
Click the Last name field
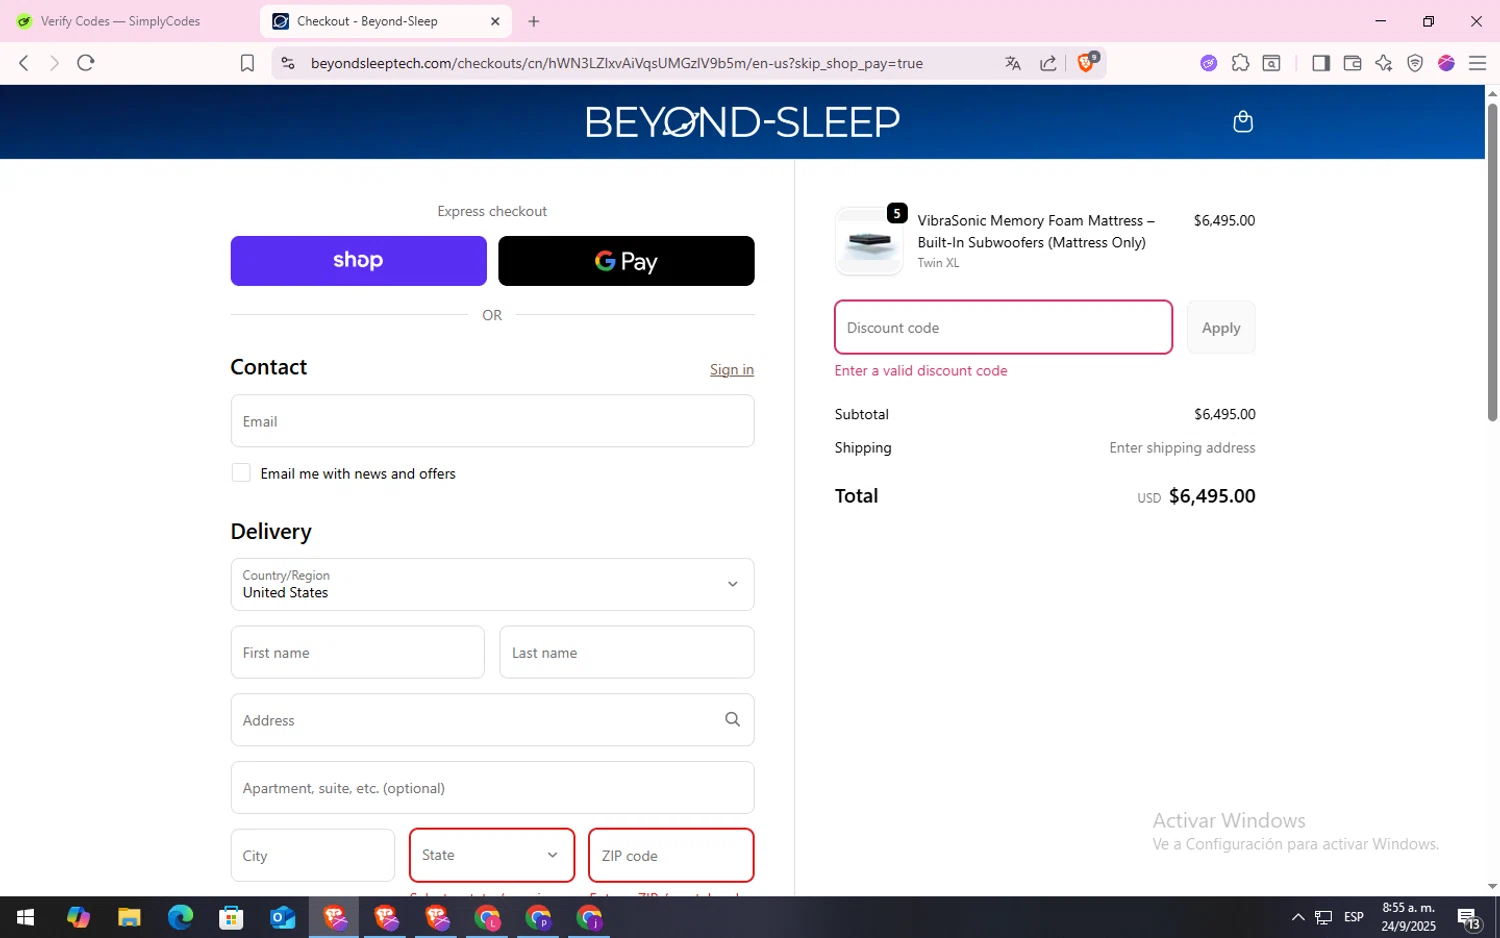[x=627, y=652]
